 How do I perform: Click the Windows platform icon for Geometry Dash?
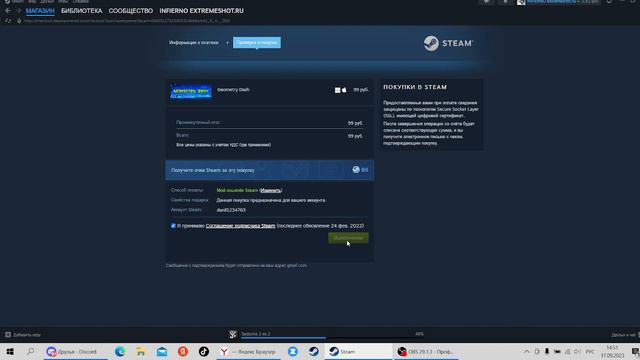point(338,90)
